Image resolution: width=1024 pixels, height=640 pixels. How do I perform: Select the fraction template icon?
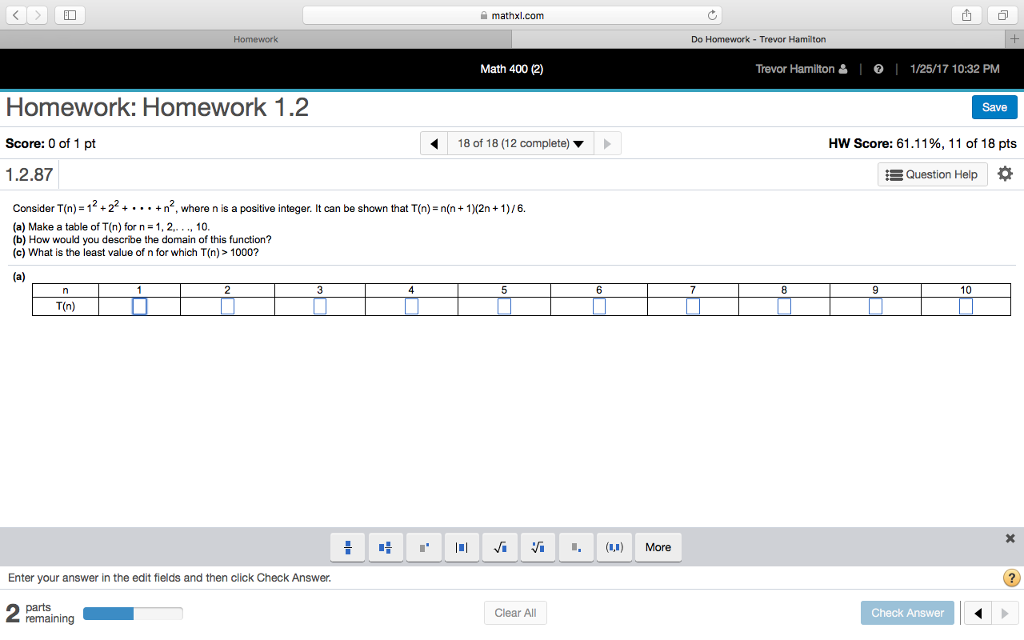click(x=347, y=547)
